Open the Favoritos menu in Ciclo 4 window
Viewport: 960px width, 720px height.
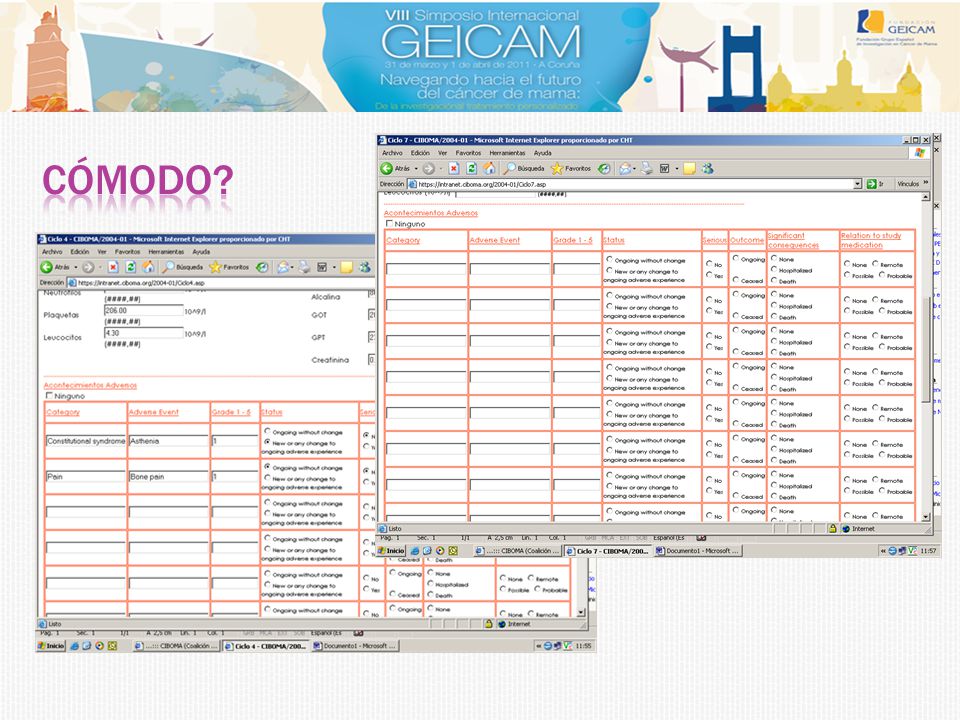coord(127,252)
